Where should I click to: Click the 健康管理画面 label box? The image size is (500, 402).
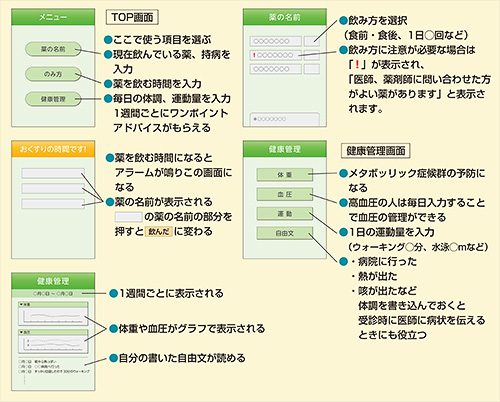pyautogui.click(x=376, y=151)
